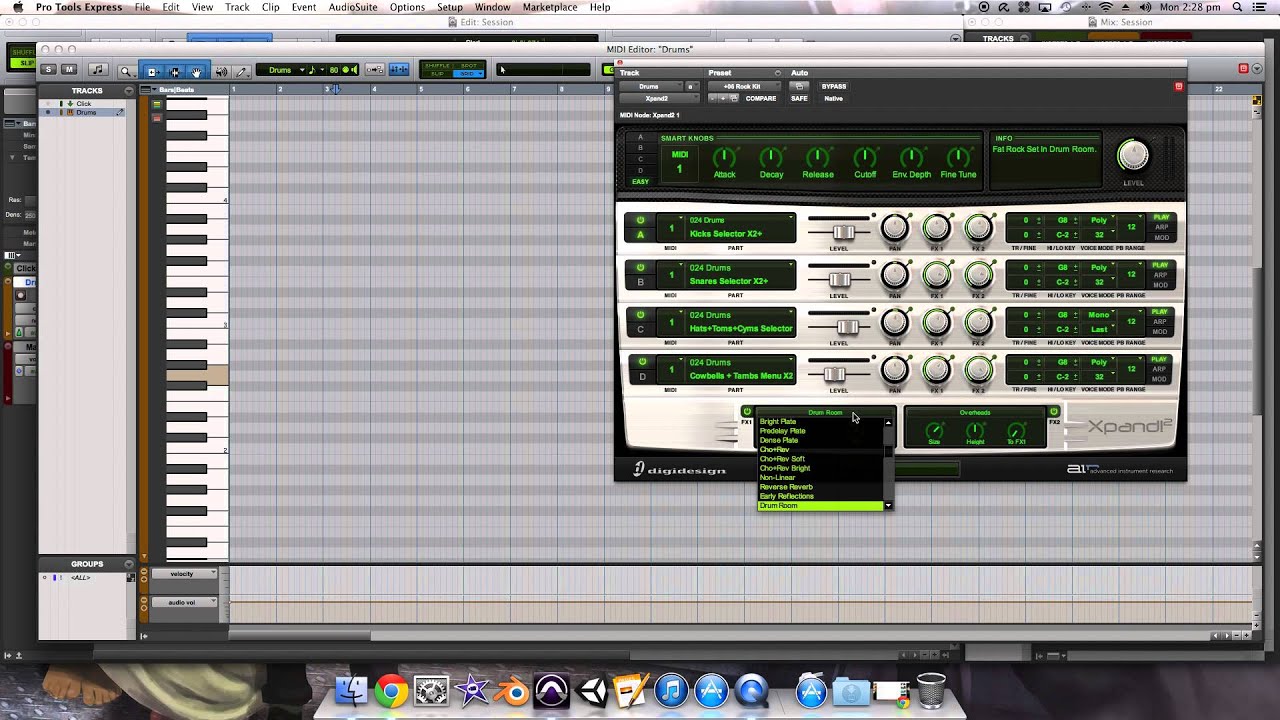
Task: Toggle the FX1 power button
Action: click(747, 412)
